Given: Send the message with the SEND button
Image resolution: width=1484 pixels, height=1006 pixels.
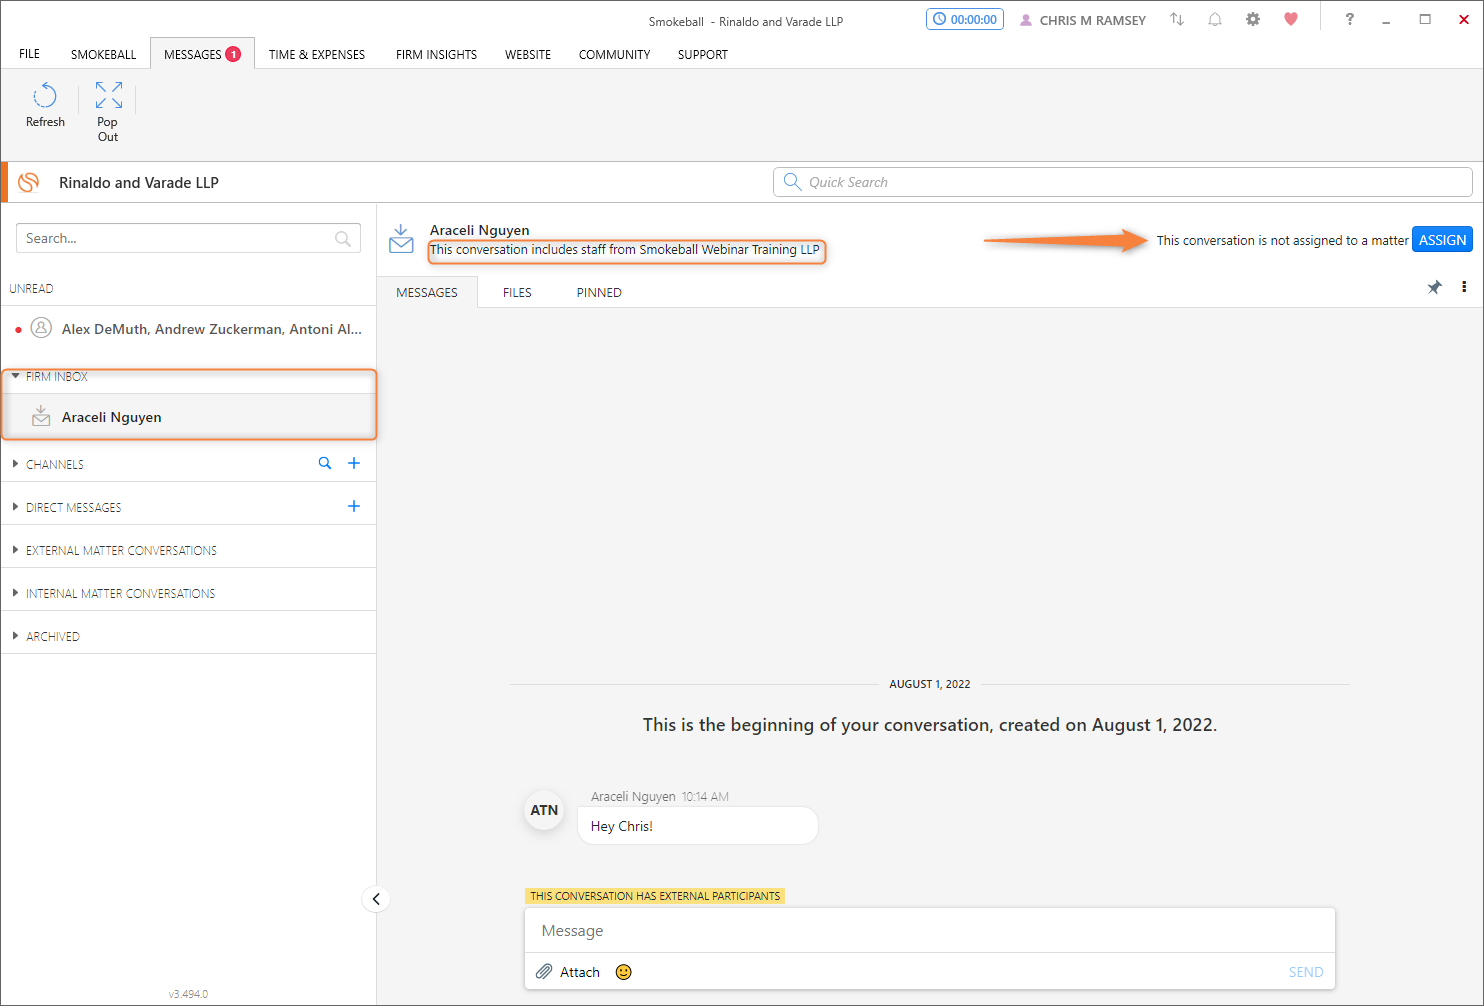Looking at the screenshot, I should pyautogui.click(x=1306, y=972).
